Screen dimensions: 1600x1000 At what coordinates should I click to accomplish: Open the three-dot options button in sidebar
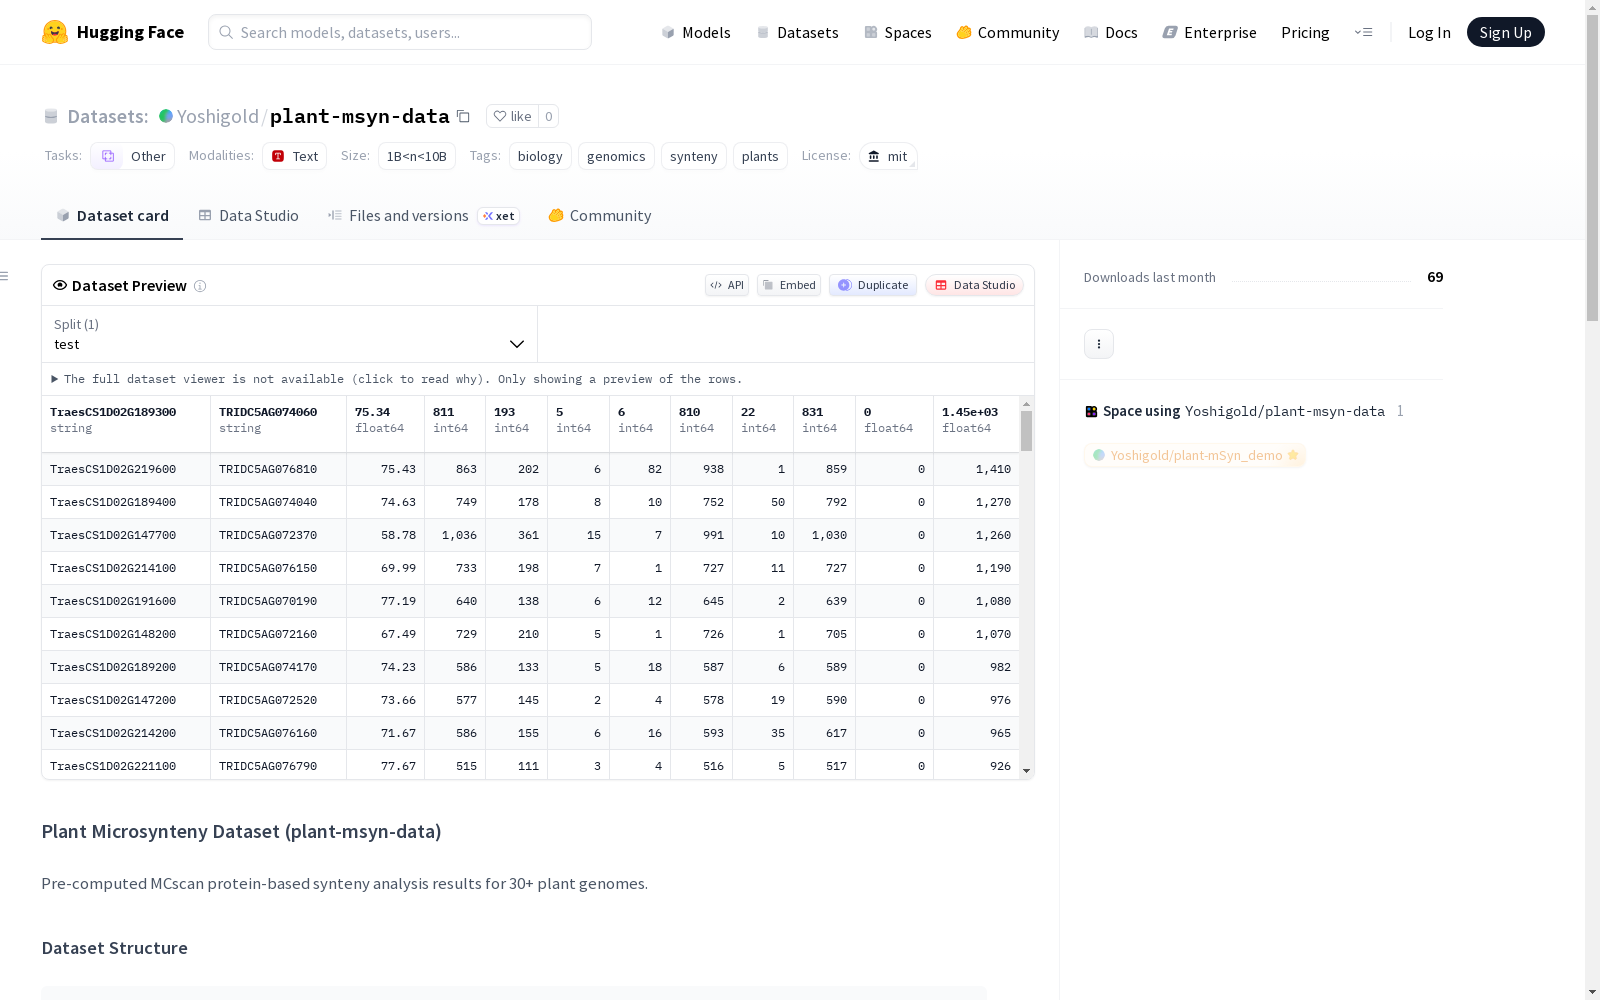click(1099, 344)
